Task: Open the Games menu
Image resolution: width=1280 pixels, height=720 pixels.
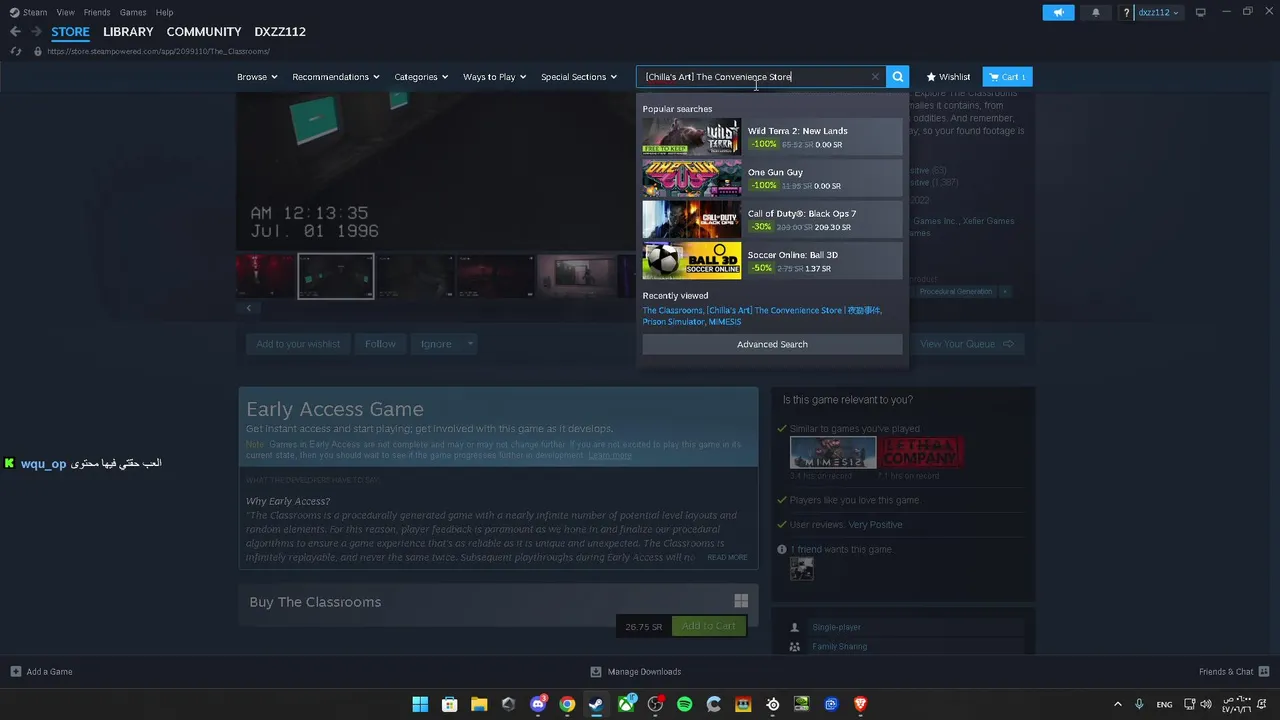Action: tap(133, 12)
